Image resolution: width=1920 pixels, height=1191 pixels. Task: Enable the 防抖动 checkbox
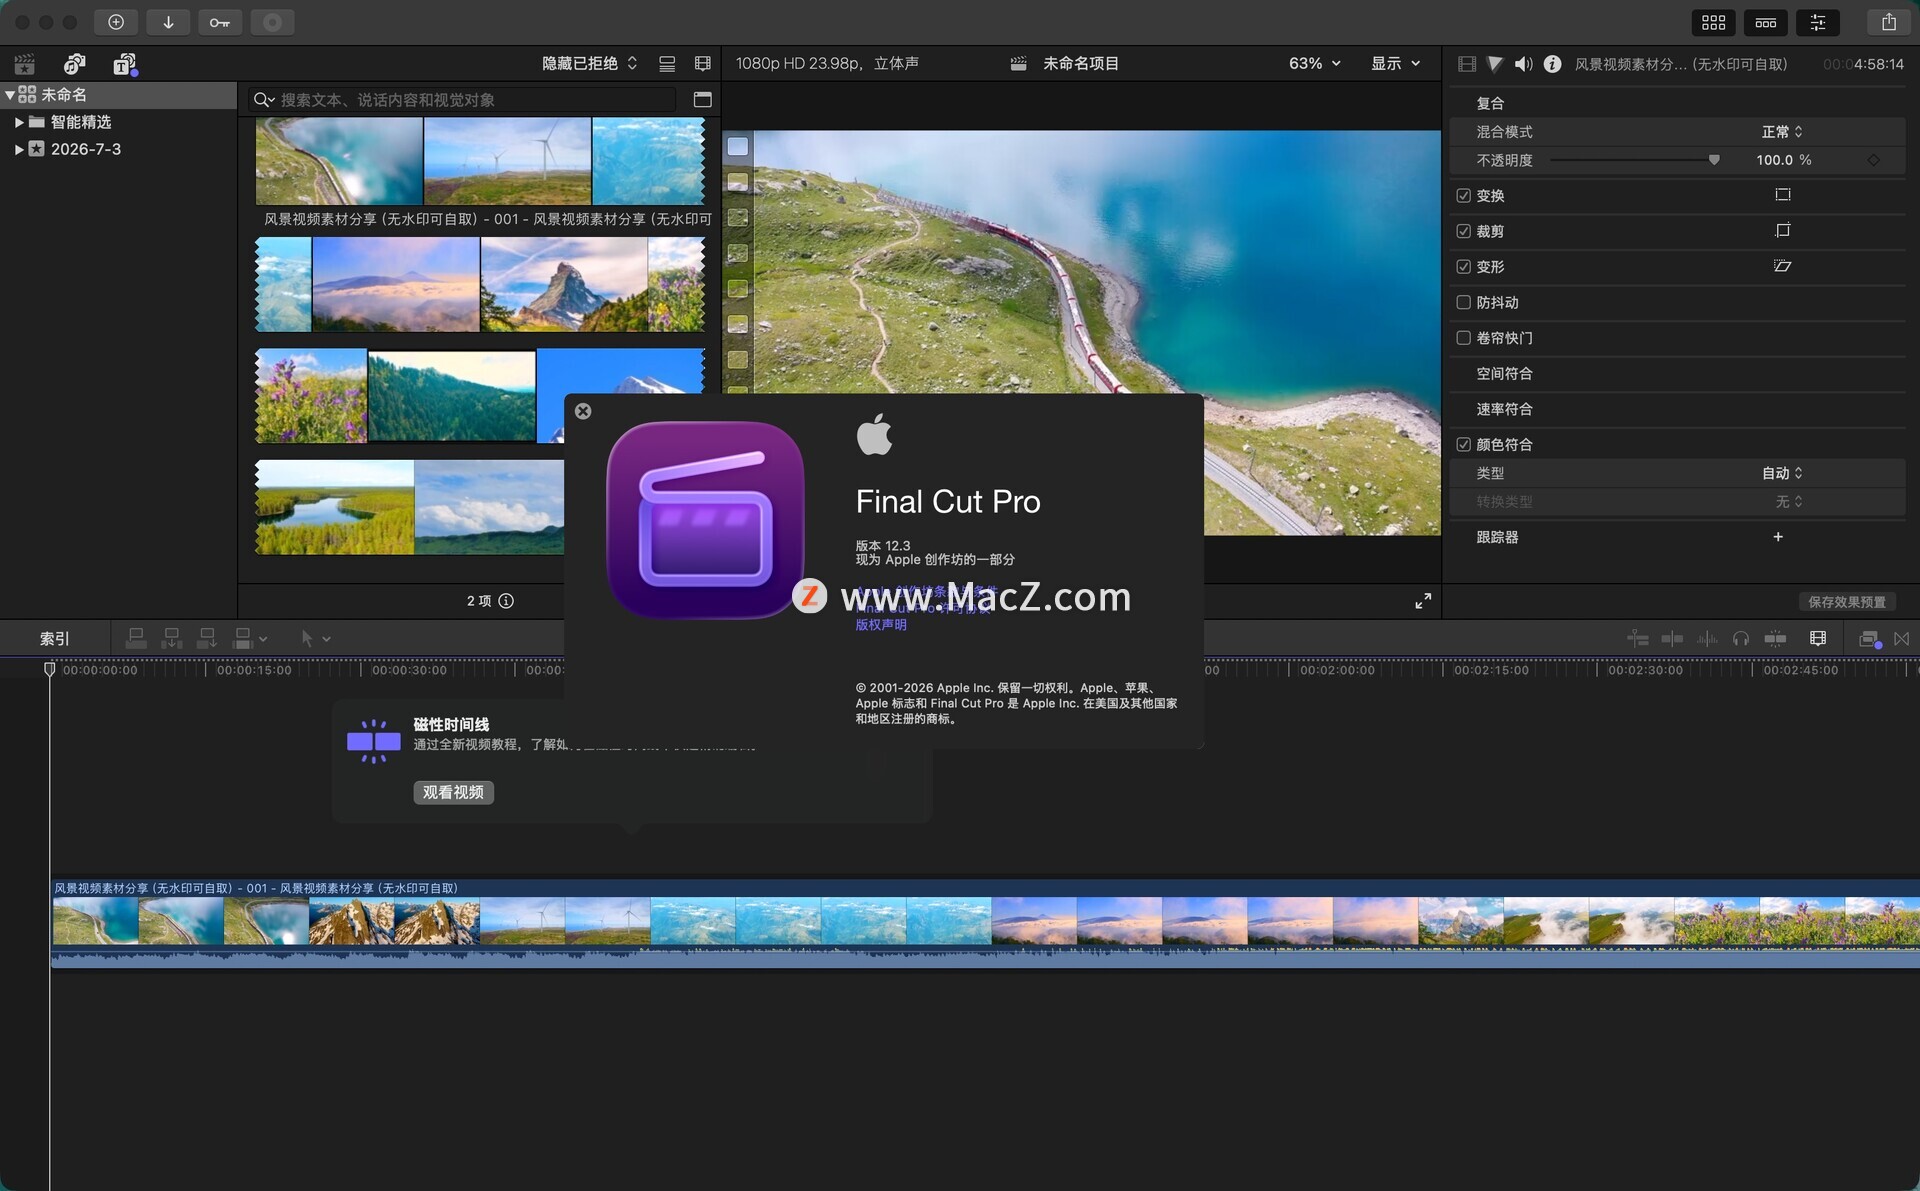[1464, 302]
